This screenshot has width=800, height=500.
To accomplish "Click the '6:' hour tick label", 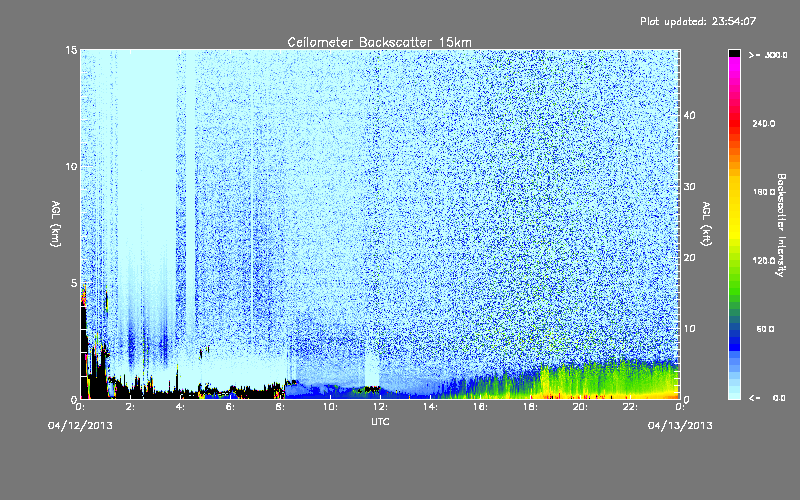I will click(231, 407).
